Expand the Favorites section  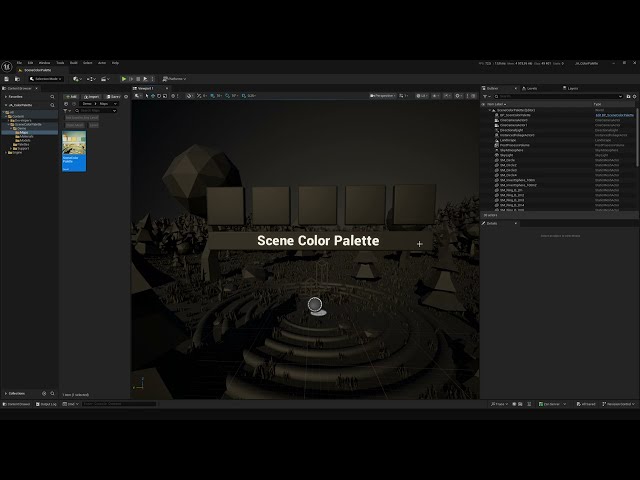[6, 97]
